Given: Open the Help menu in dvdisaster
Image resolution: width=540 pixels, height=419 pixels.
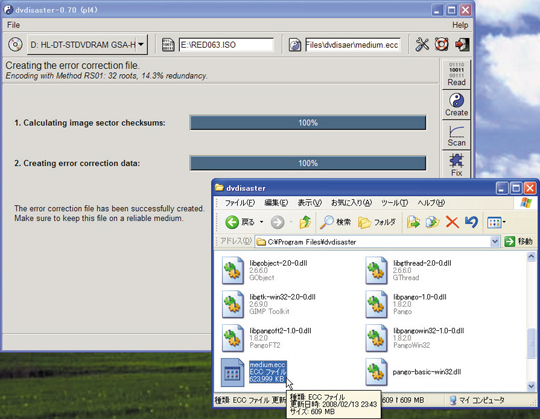Looking at the screenshot, I should tap(460, 25).
